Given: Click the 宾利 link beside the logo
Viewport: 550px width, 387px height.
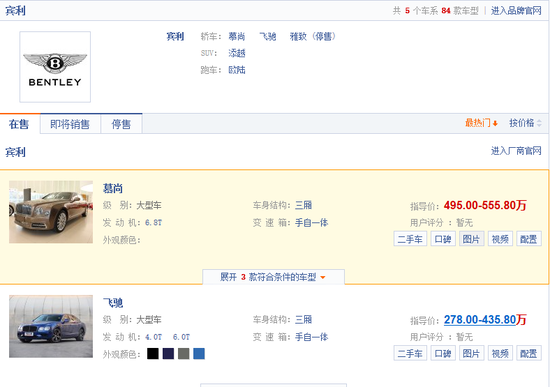Looking at the screenshot, I should click(x=175, y=36).
